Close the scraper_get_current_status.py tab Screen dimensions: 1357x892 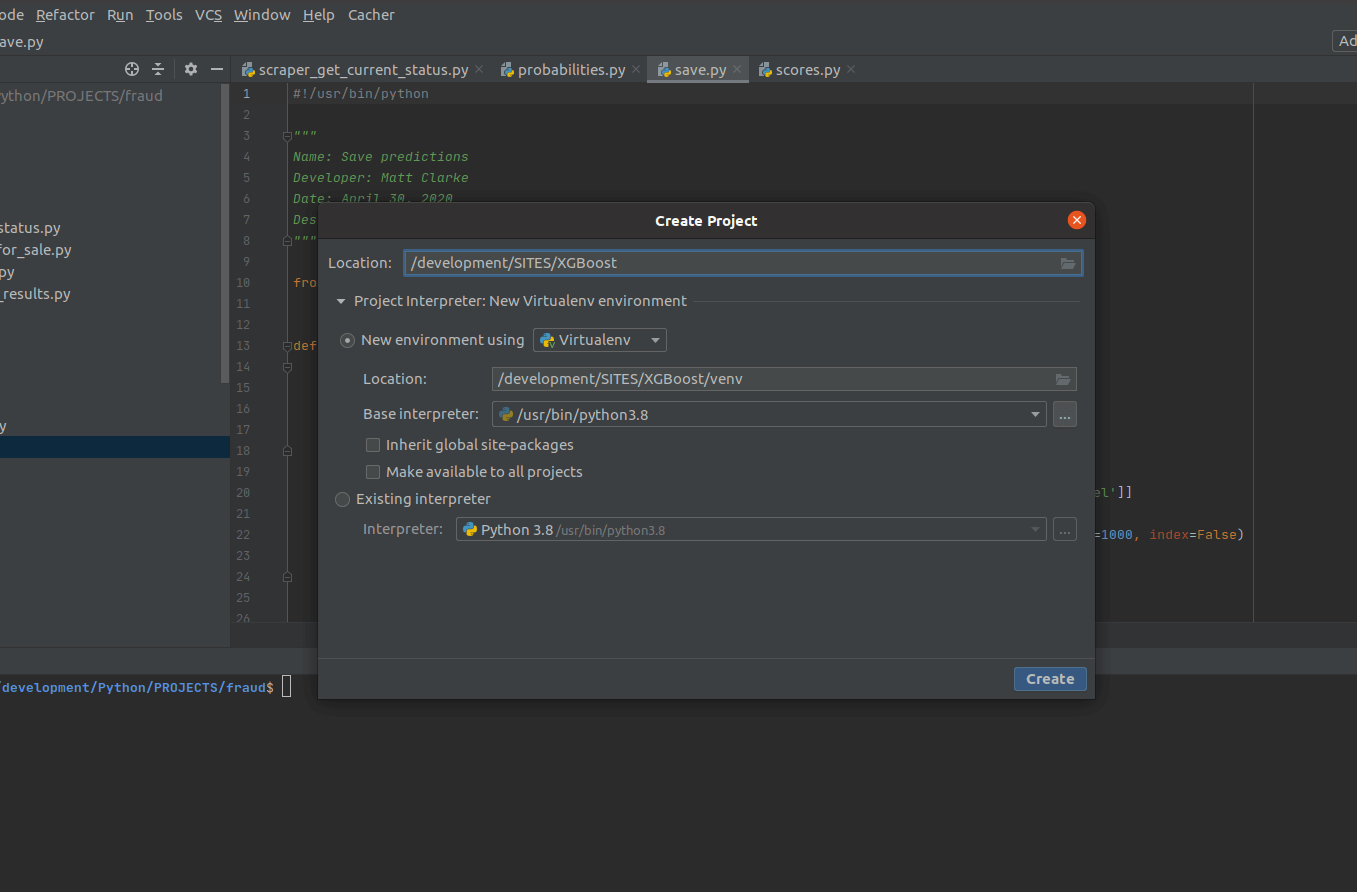click(x=479, y=69)
